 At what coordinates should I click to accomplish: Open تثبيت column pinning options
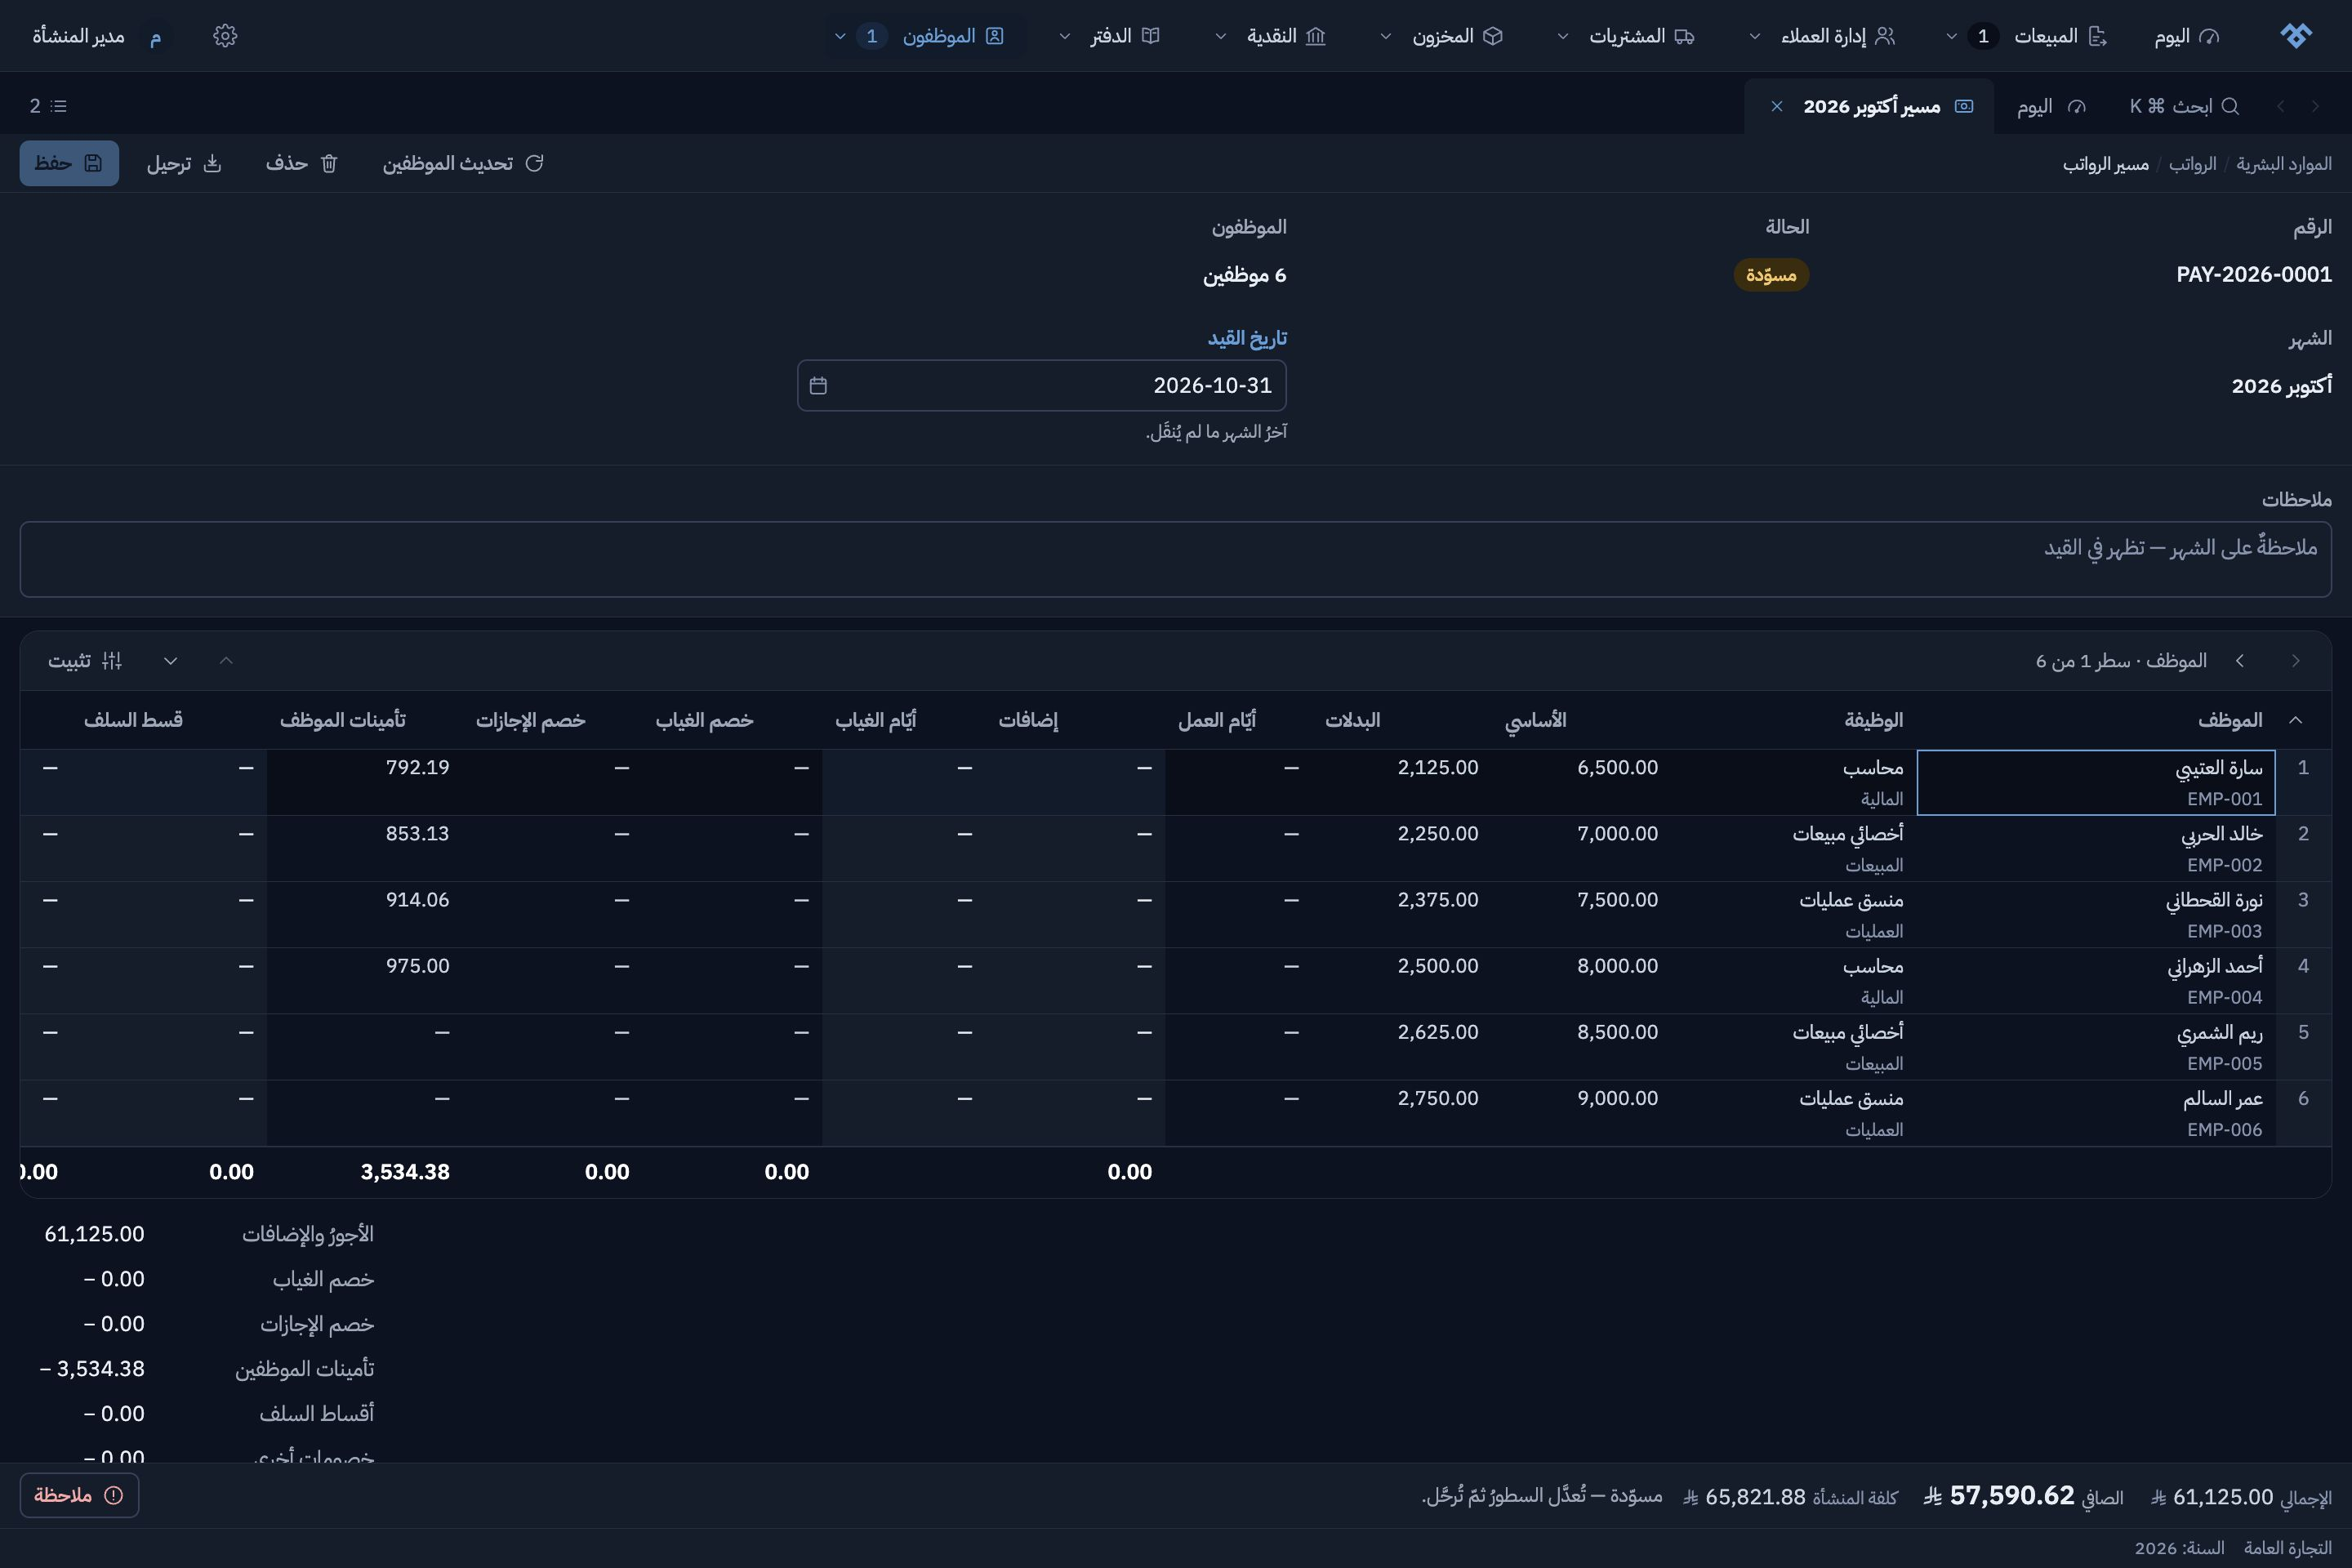pyautogui.click(x=85, y=661)
